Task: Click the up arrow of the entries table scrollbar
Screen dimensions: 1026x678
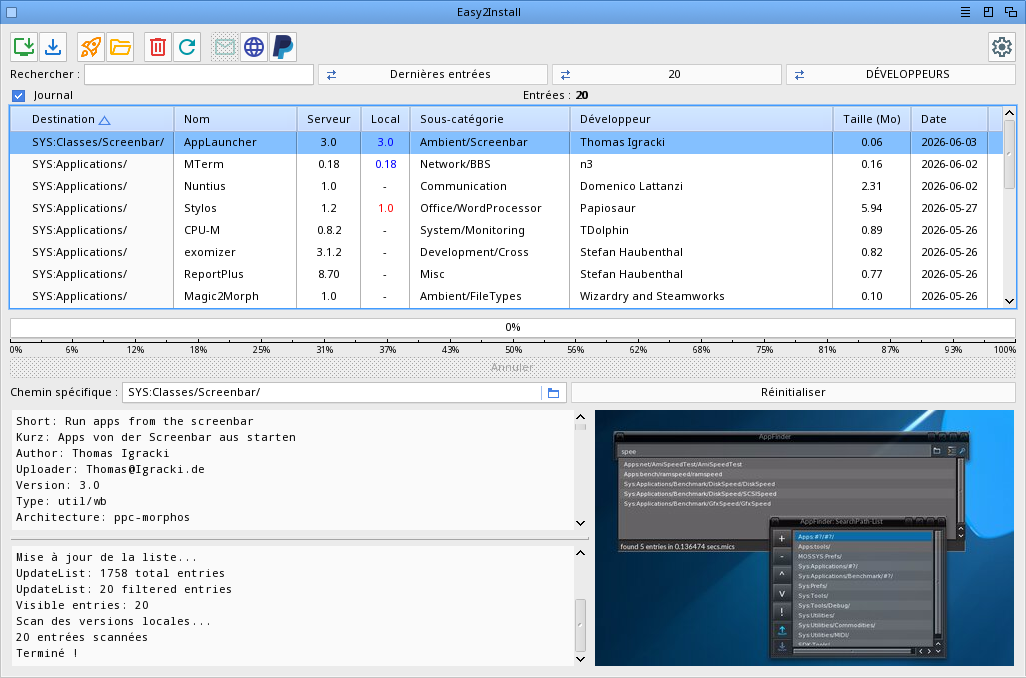Action: click(1009, 113)
